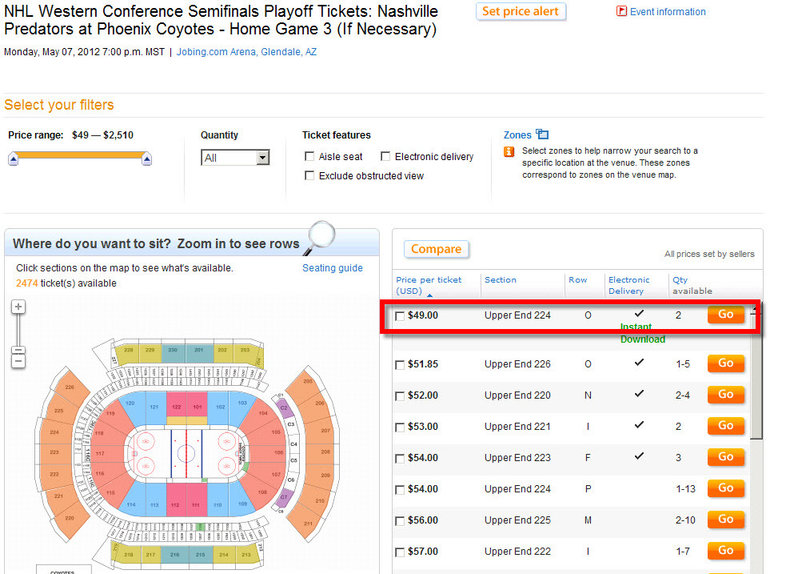Toggle Exclude obstructed view checkbox
Screen dimensions: 798x574
click(x=309, y=176)
